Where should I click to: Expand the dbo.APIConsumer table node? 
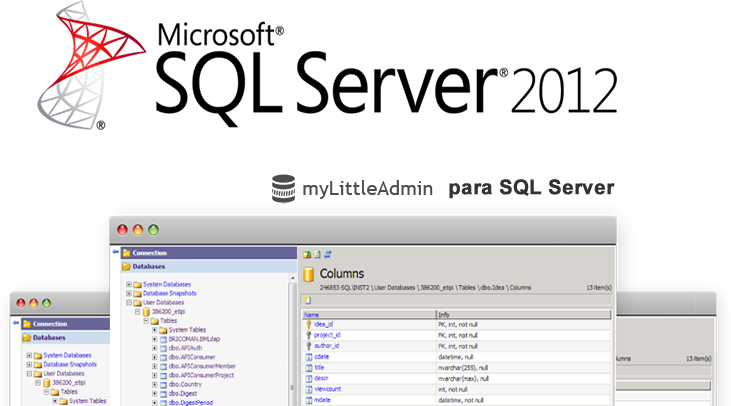tap(155, 356)
